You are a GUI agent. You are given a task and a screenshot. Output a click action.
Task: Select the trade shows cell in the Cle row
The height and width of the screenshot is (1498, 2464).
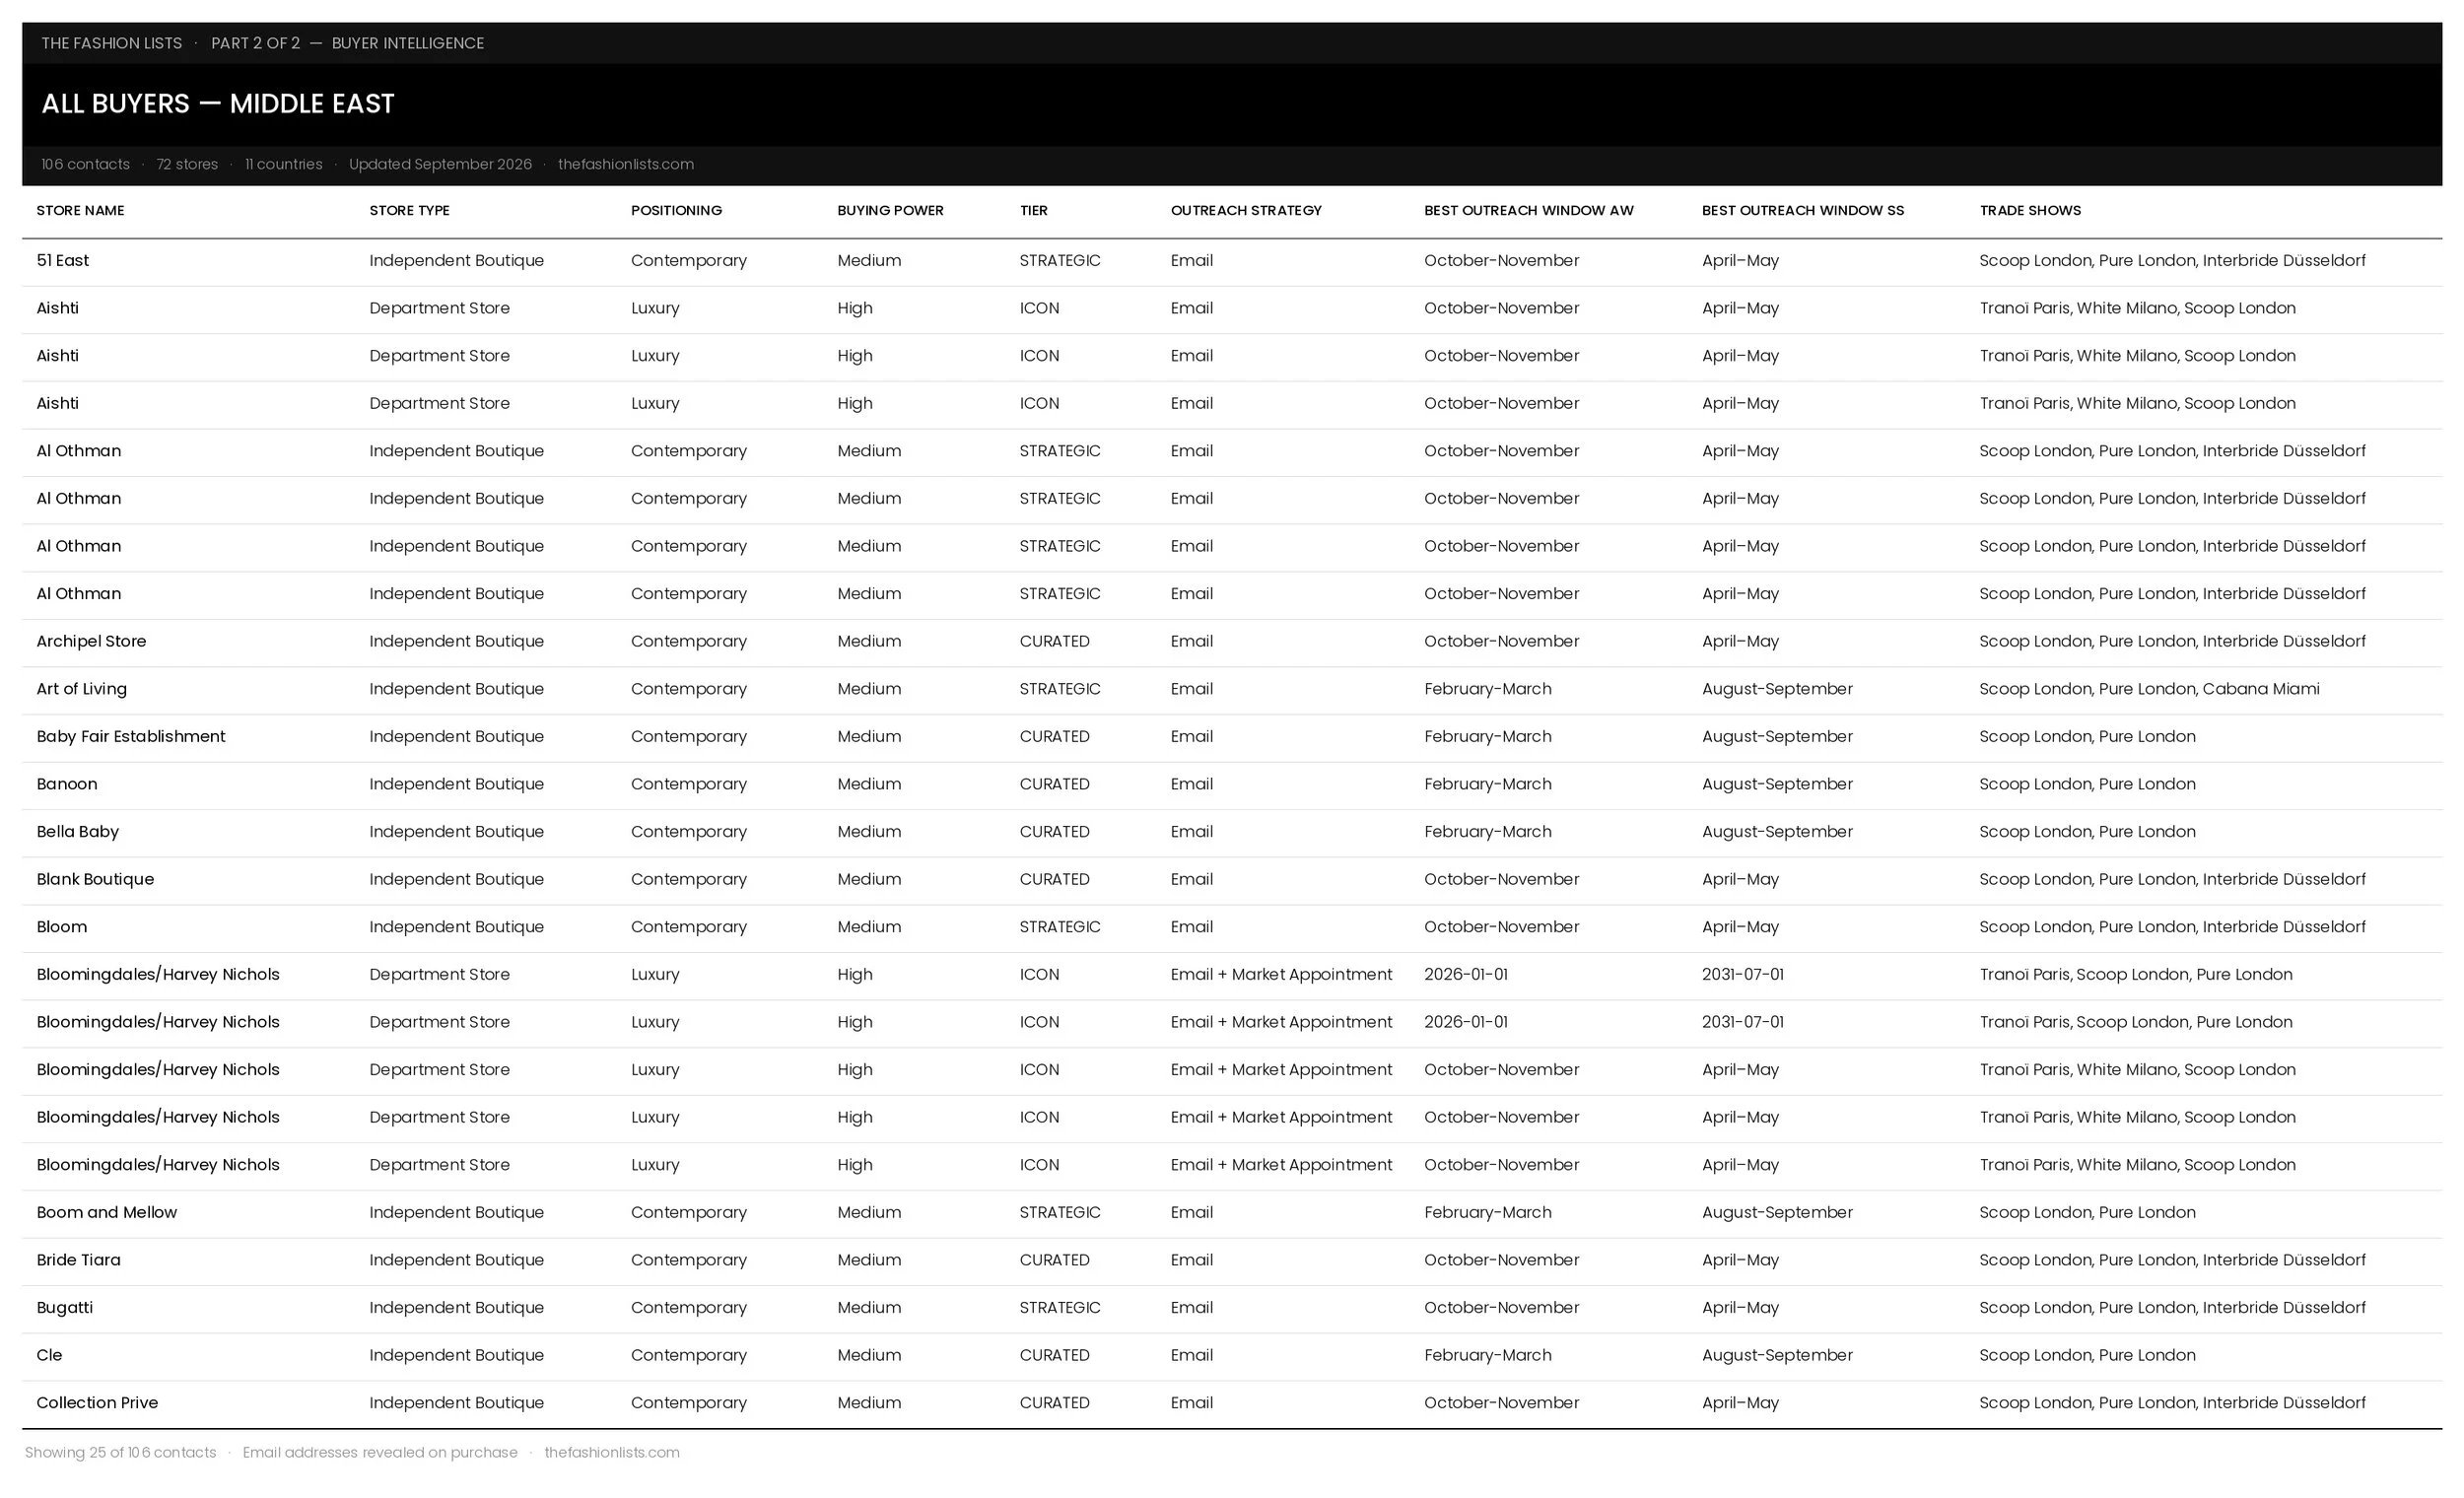tap(2087, 1355)
